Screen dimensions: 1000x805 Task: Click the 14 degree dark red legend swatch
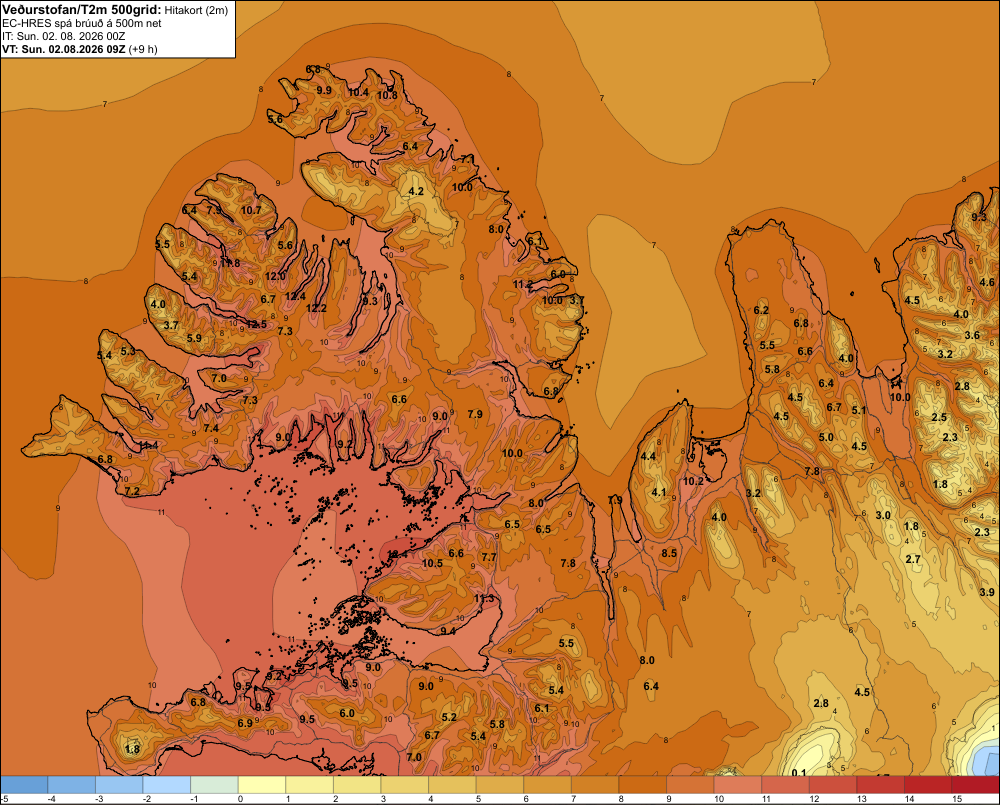click(x=927, y=785)
